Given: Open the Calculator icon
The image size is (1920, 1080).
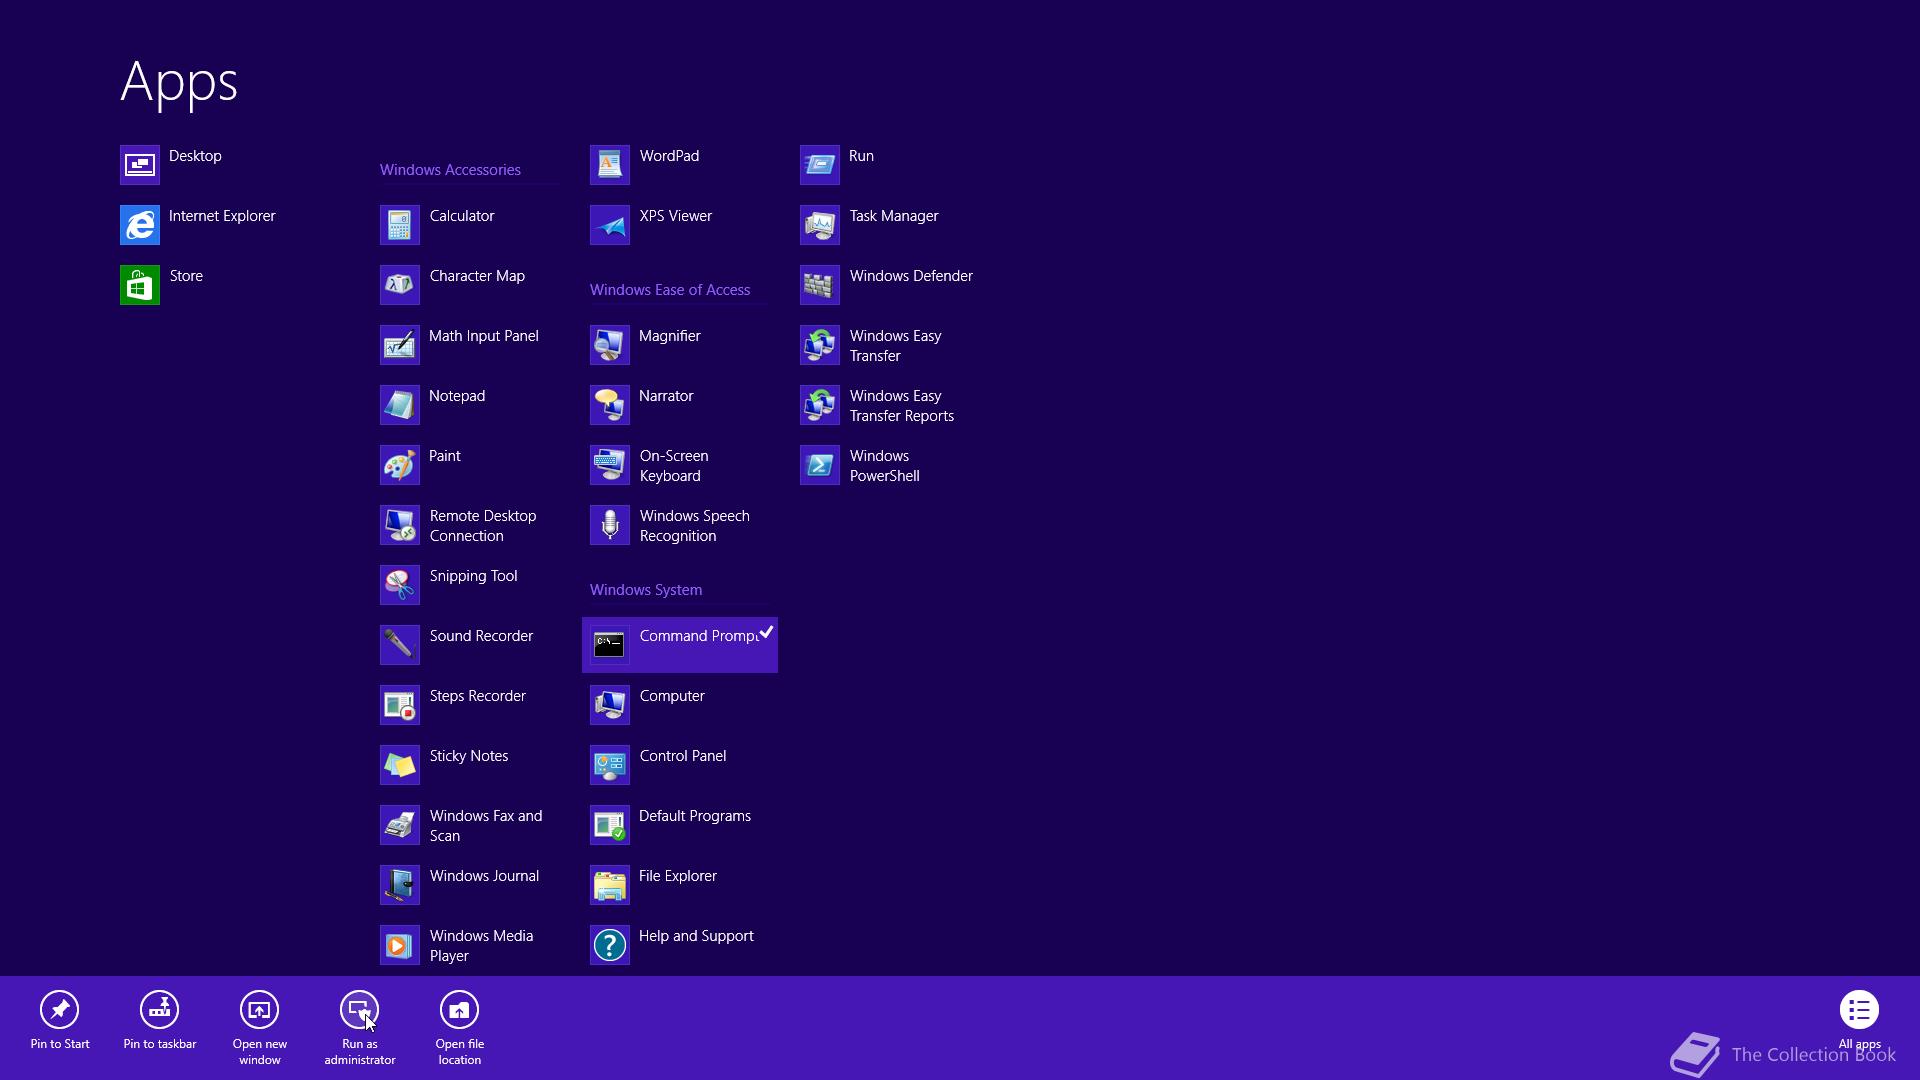Looking at the screenshot, I should point(400,225).
